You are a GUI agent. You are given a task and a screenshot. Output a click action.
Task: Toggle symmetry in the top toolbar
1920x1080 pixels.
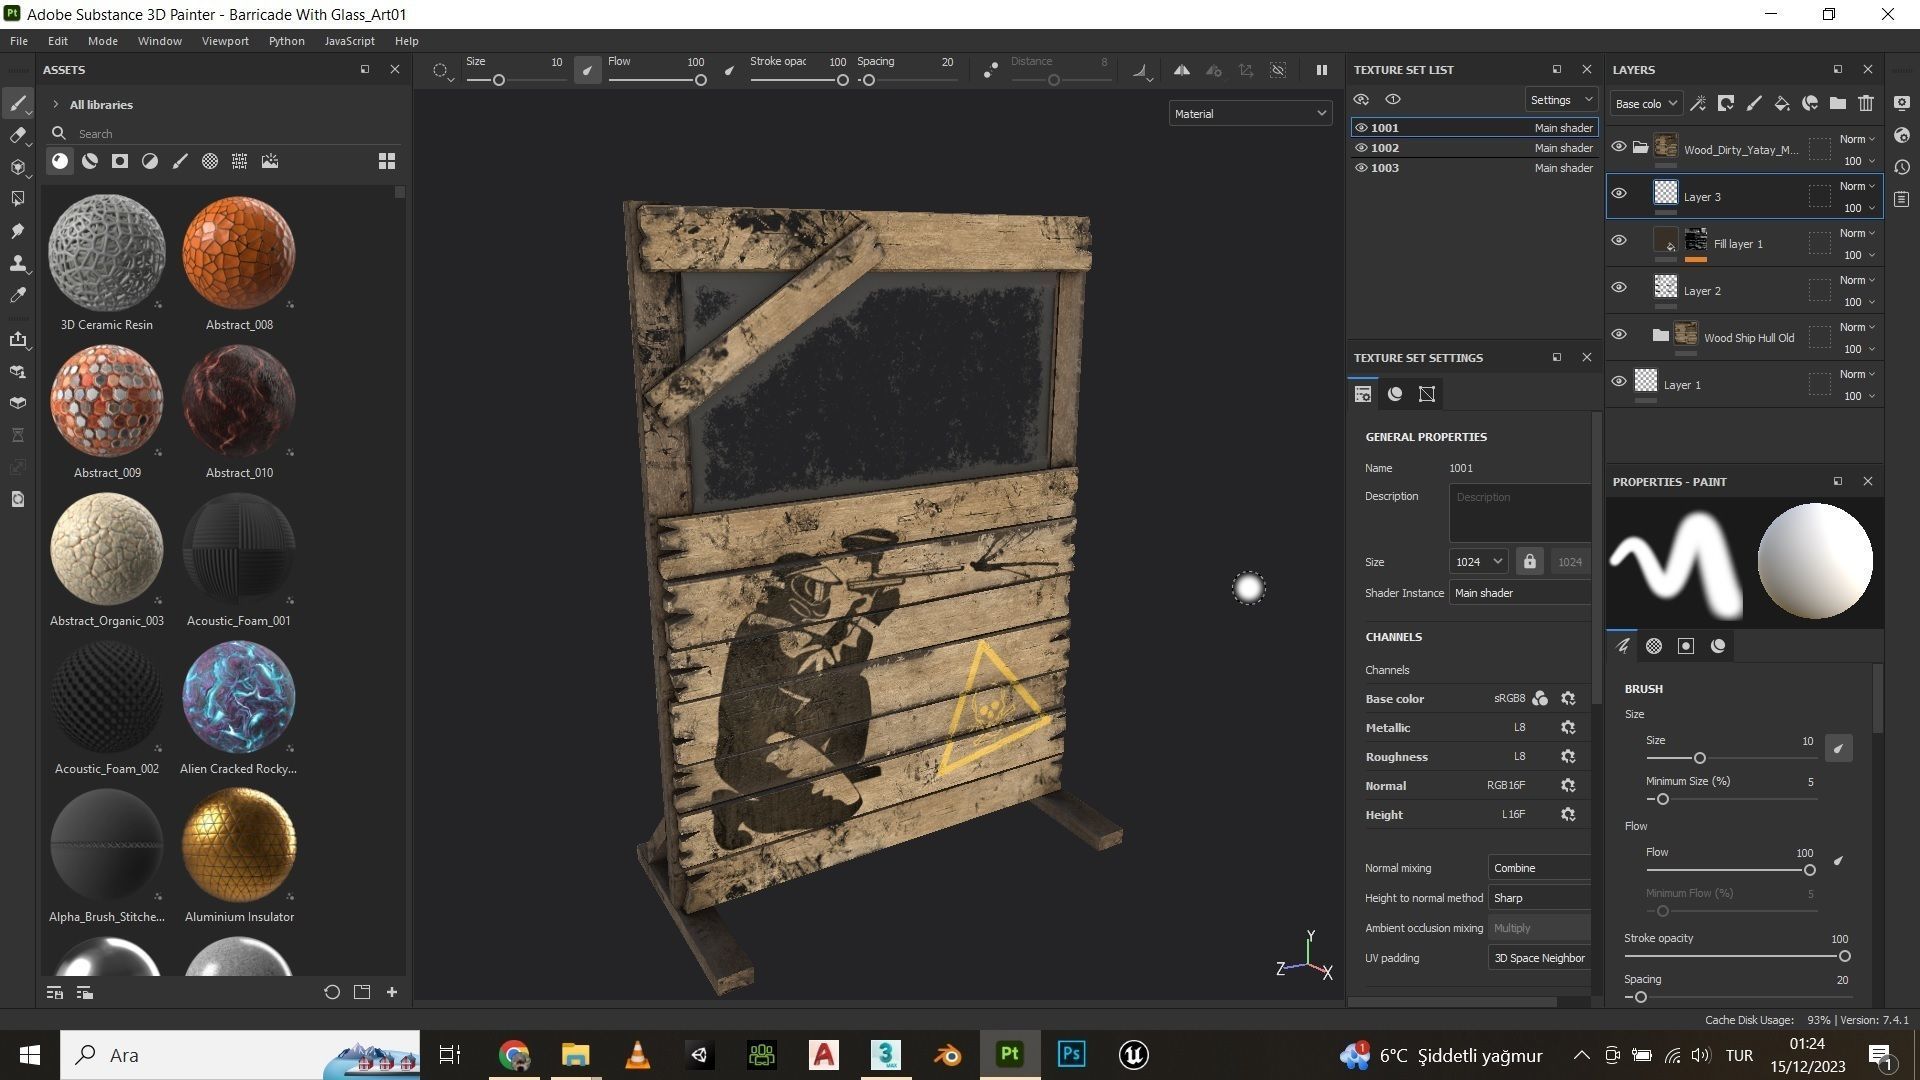click(x=1182, y=70)
